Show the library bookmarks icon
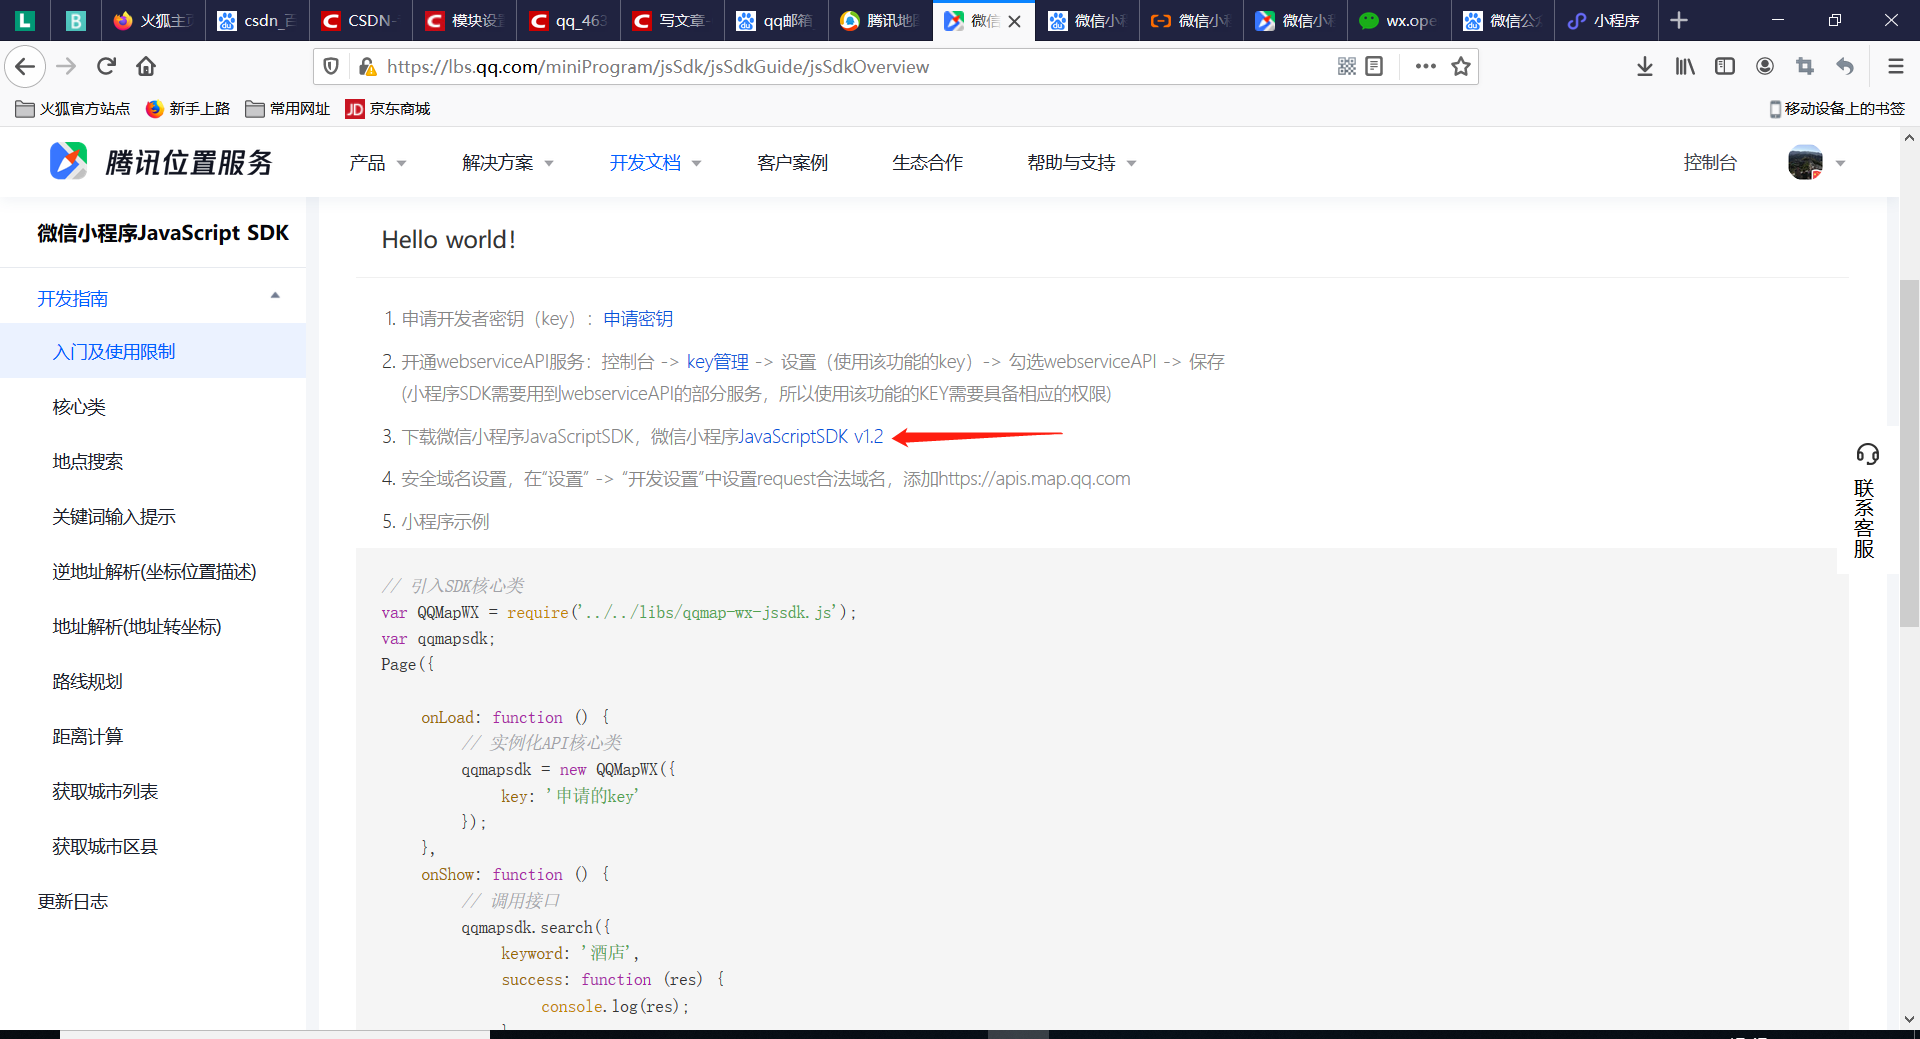This screenshot has height=1039, width=1920. (1685, 67)
